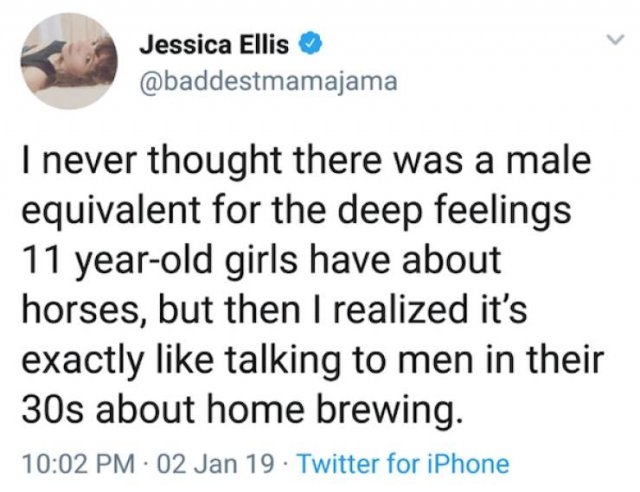Click the blue verified checkmark badge
This screenshot has height=492, width=640.
311,44
